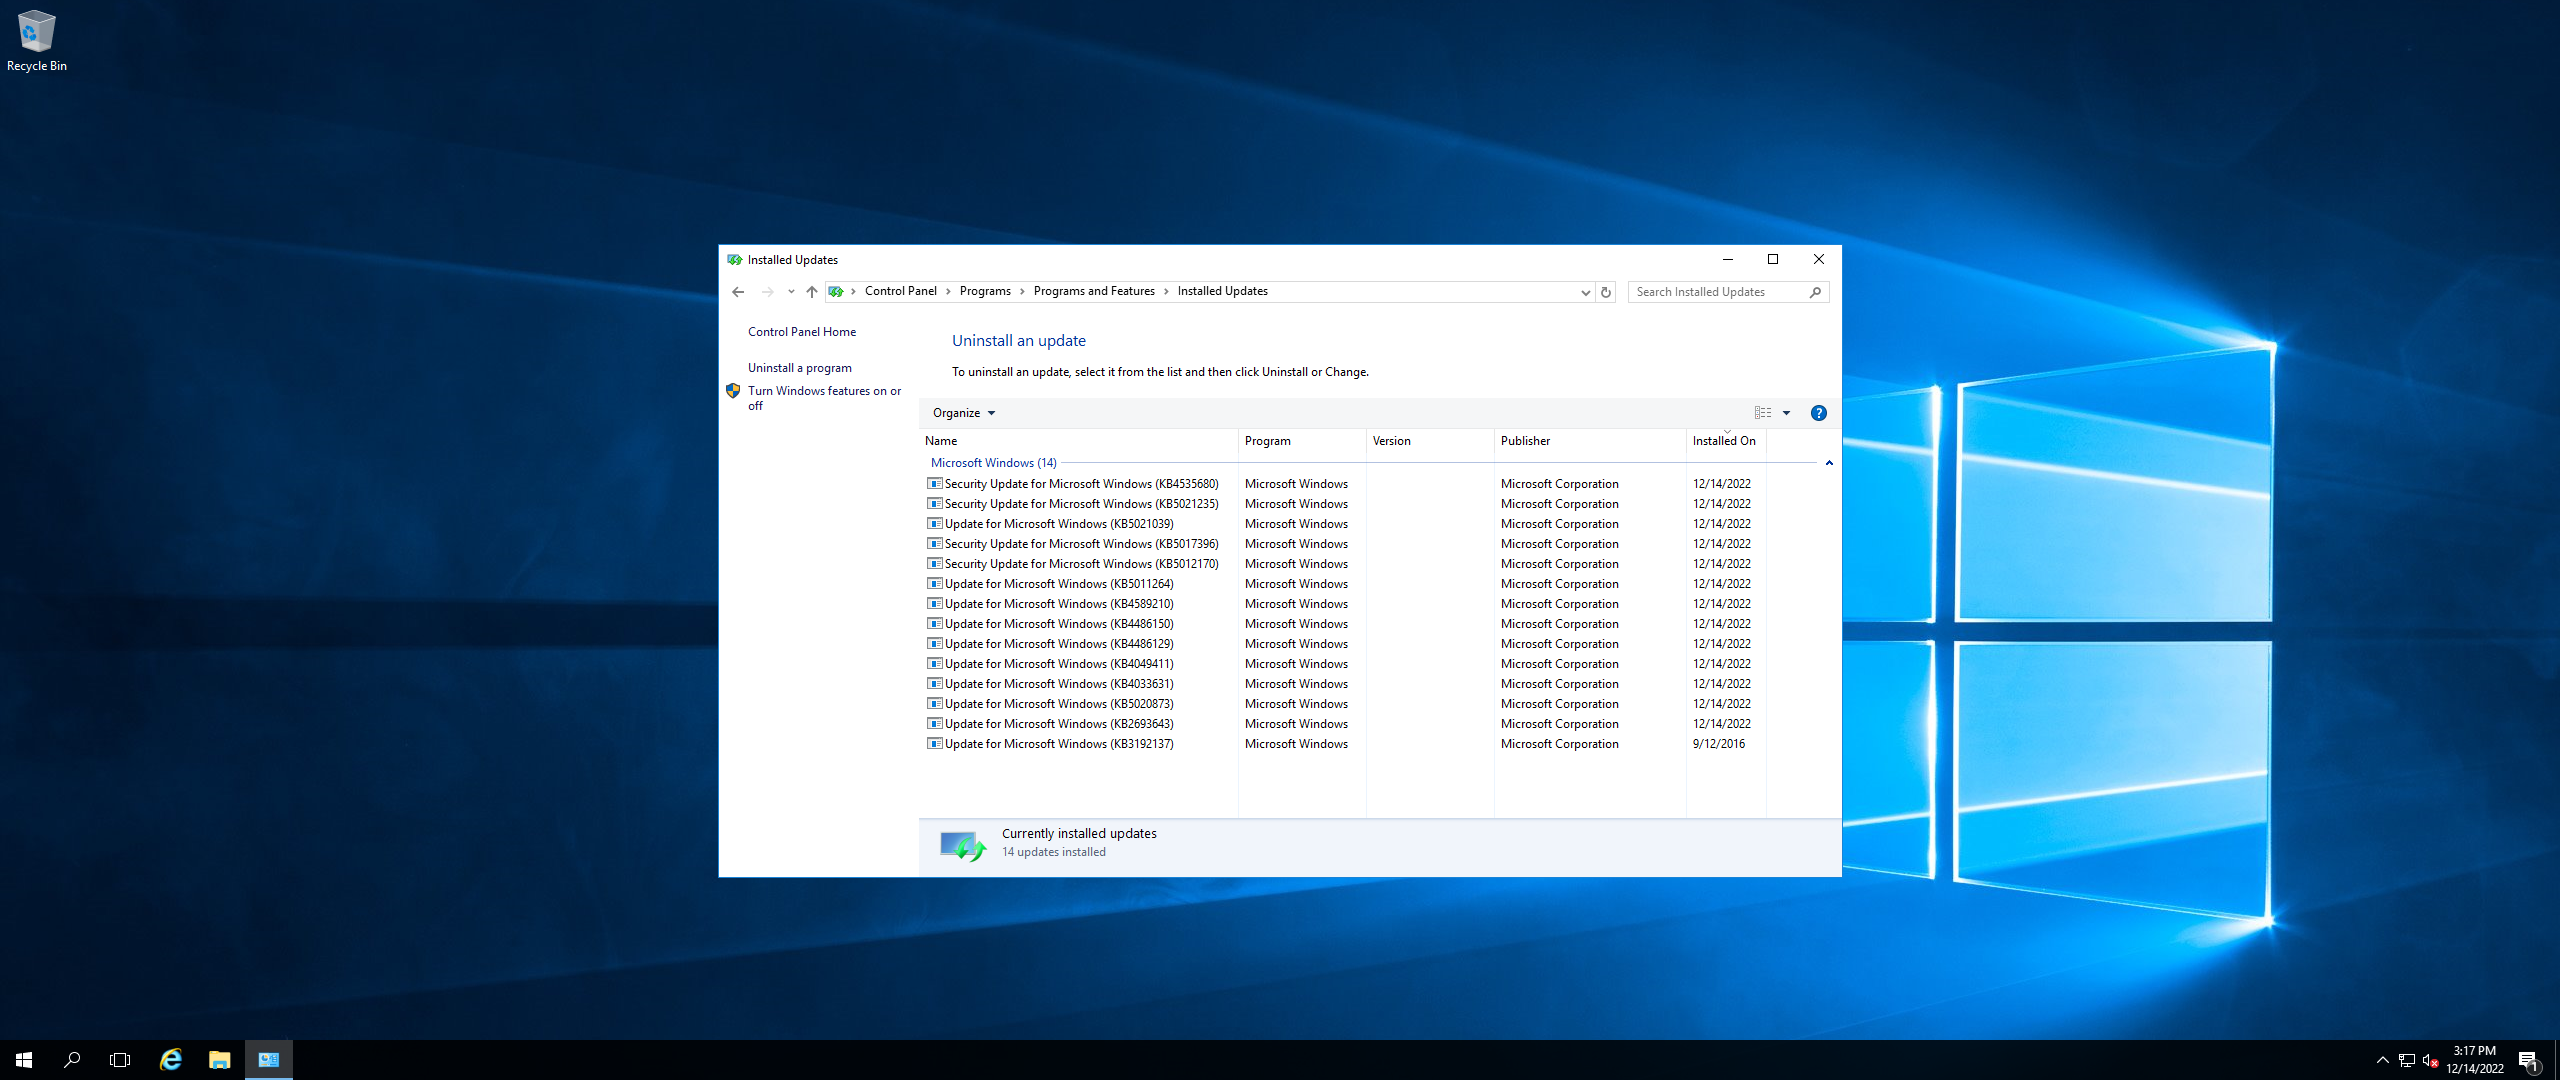This screenshot has height=1080, width=2560.
Task: Sort by Name column header
Action: (x=1078, y=441)
